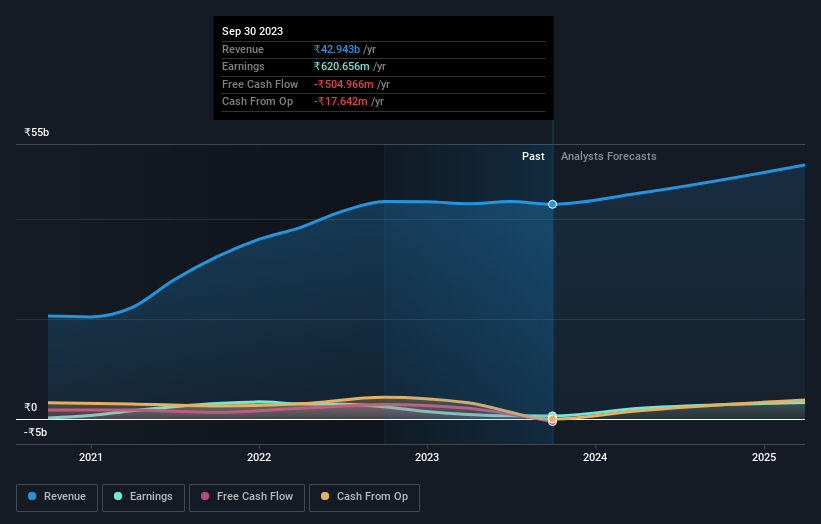This screenshot has height=524, width=821.
Task: Toggle the Revenue legend series
Action: 57,497
